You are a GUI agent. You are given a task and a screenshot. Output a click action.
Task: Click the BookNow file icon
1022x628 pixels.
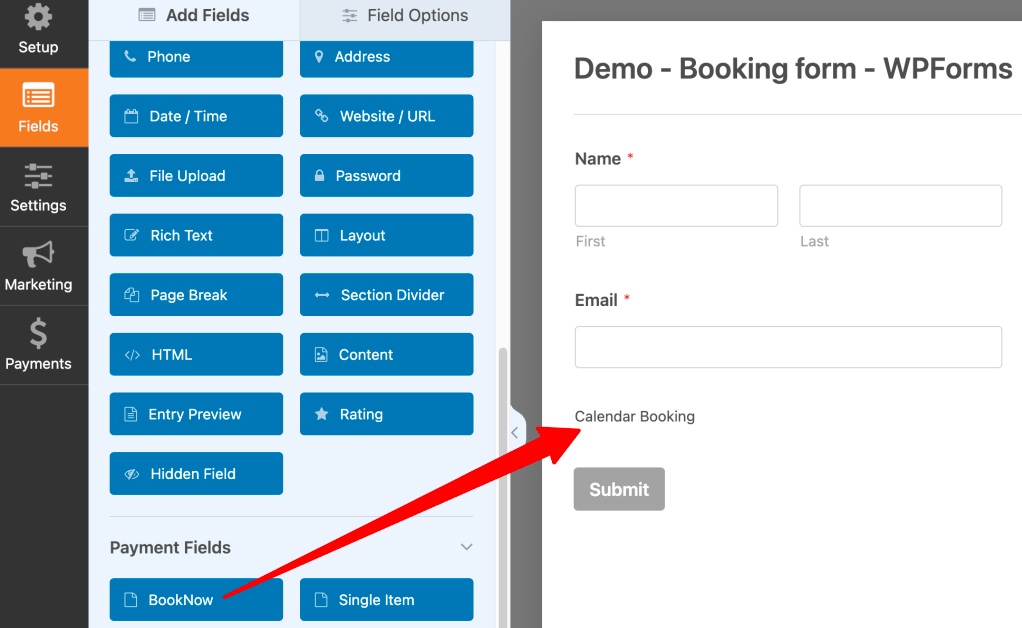pos(130,600)
